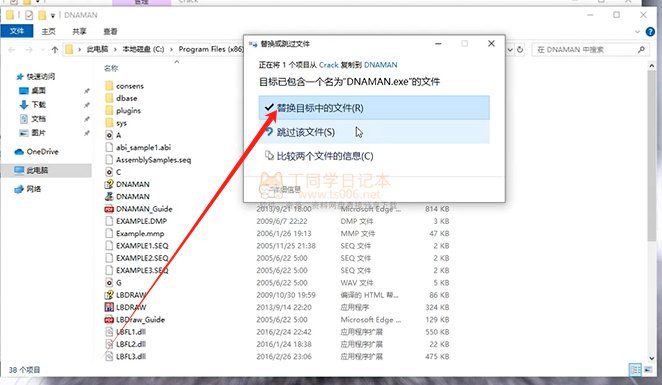Expand the address bar history dropdown

[510, 49]
